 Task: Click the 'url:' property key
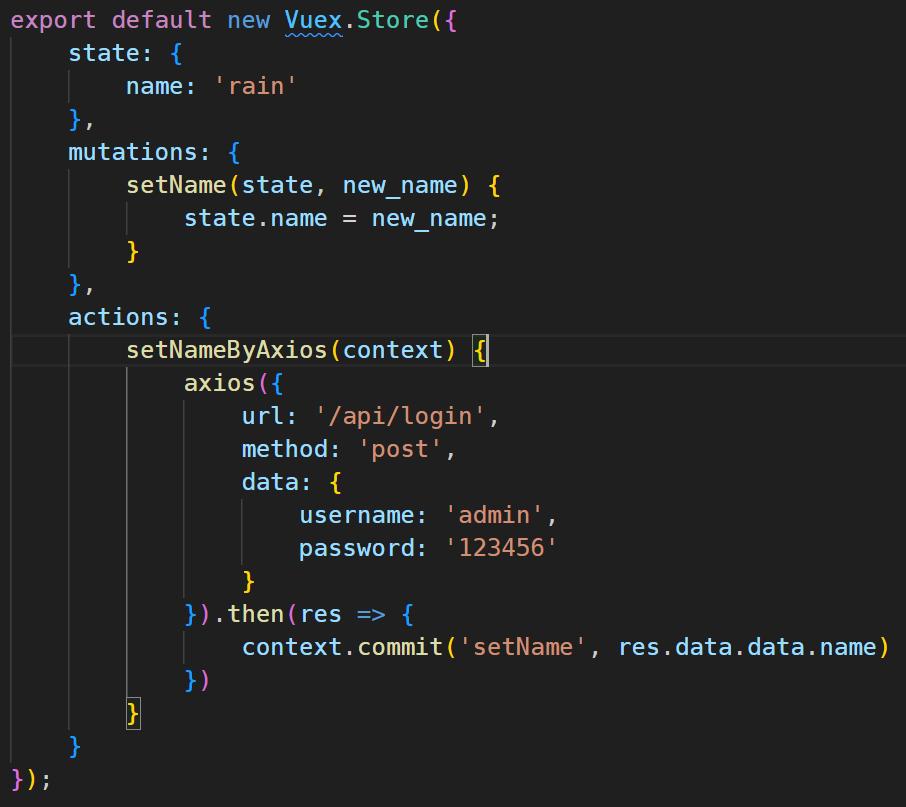(269, 416)
